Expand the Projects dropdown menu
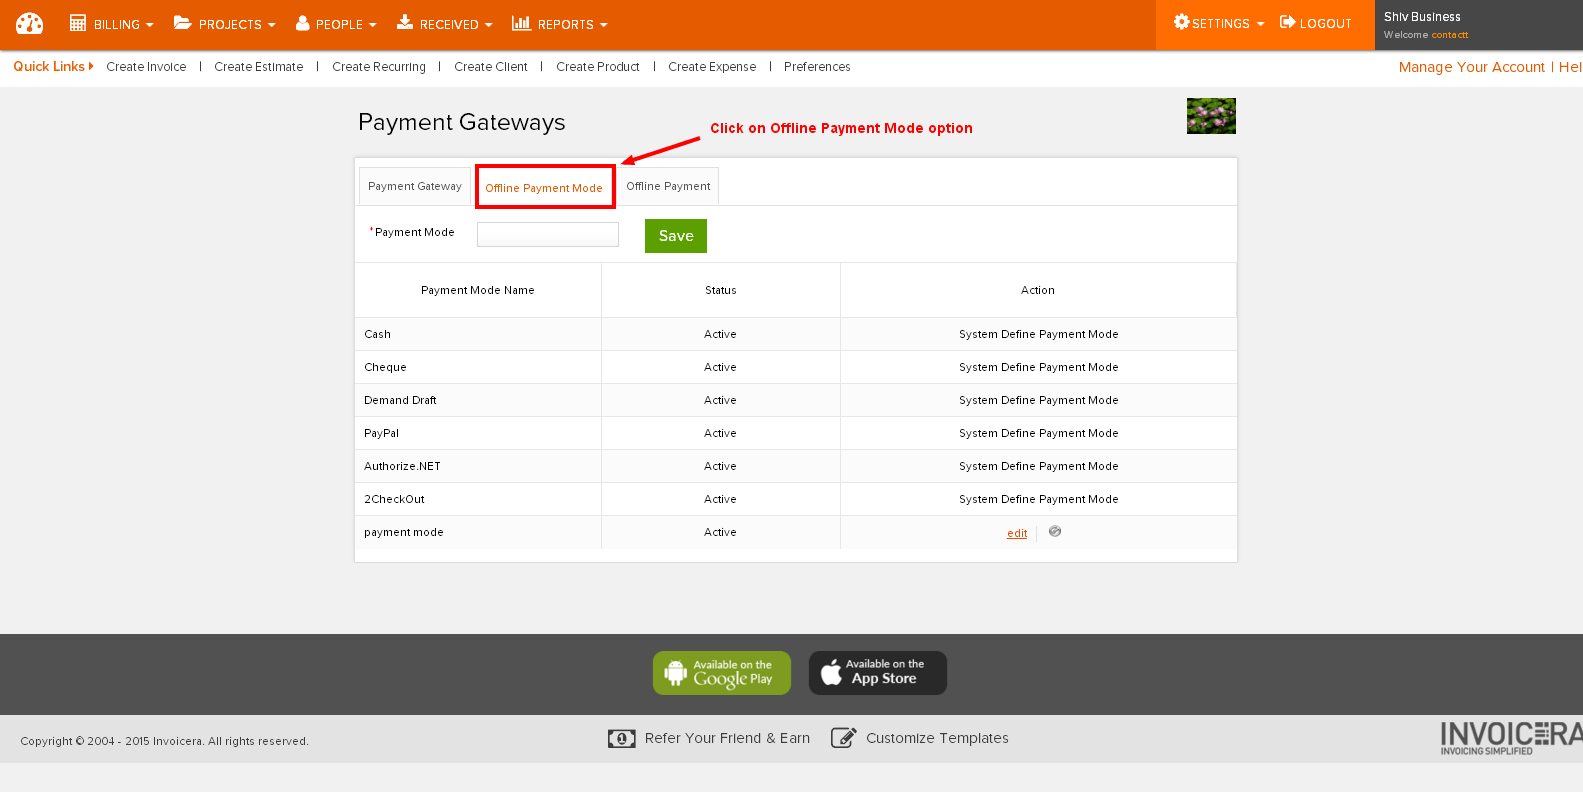Image resolution: width=1583 pixels, height=792 pixels. click(x=224, y=24)
